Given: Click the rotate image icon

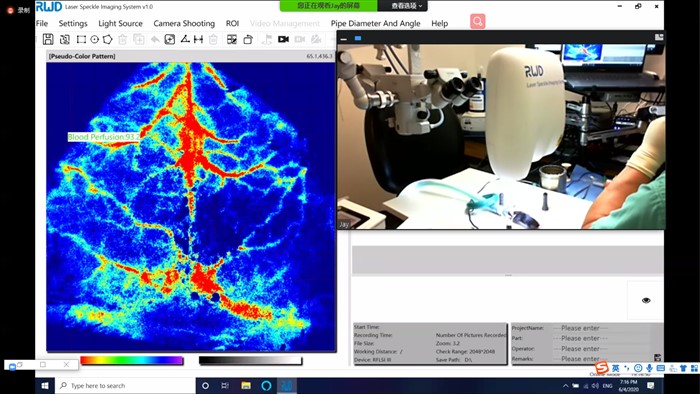Looking at the screenshot, I should point(248,39).
